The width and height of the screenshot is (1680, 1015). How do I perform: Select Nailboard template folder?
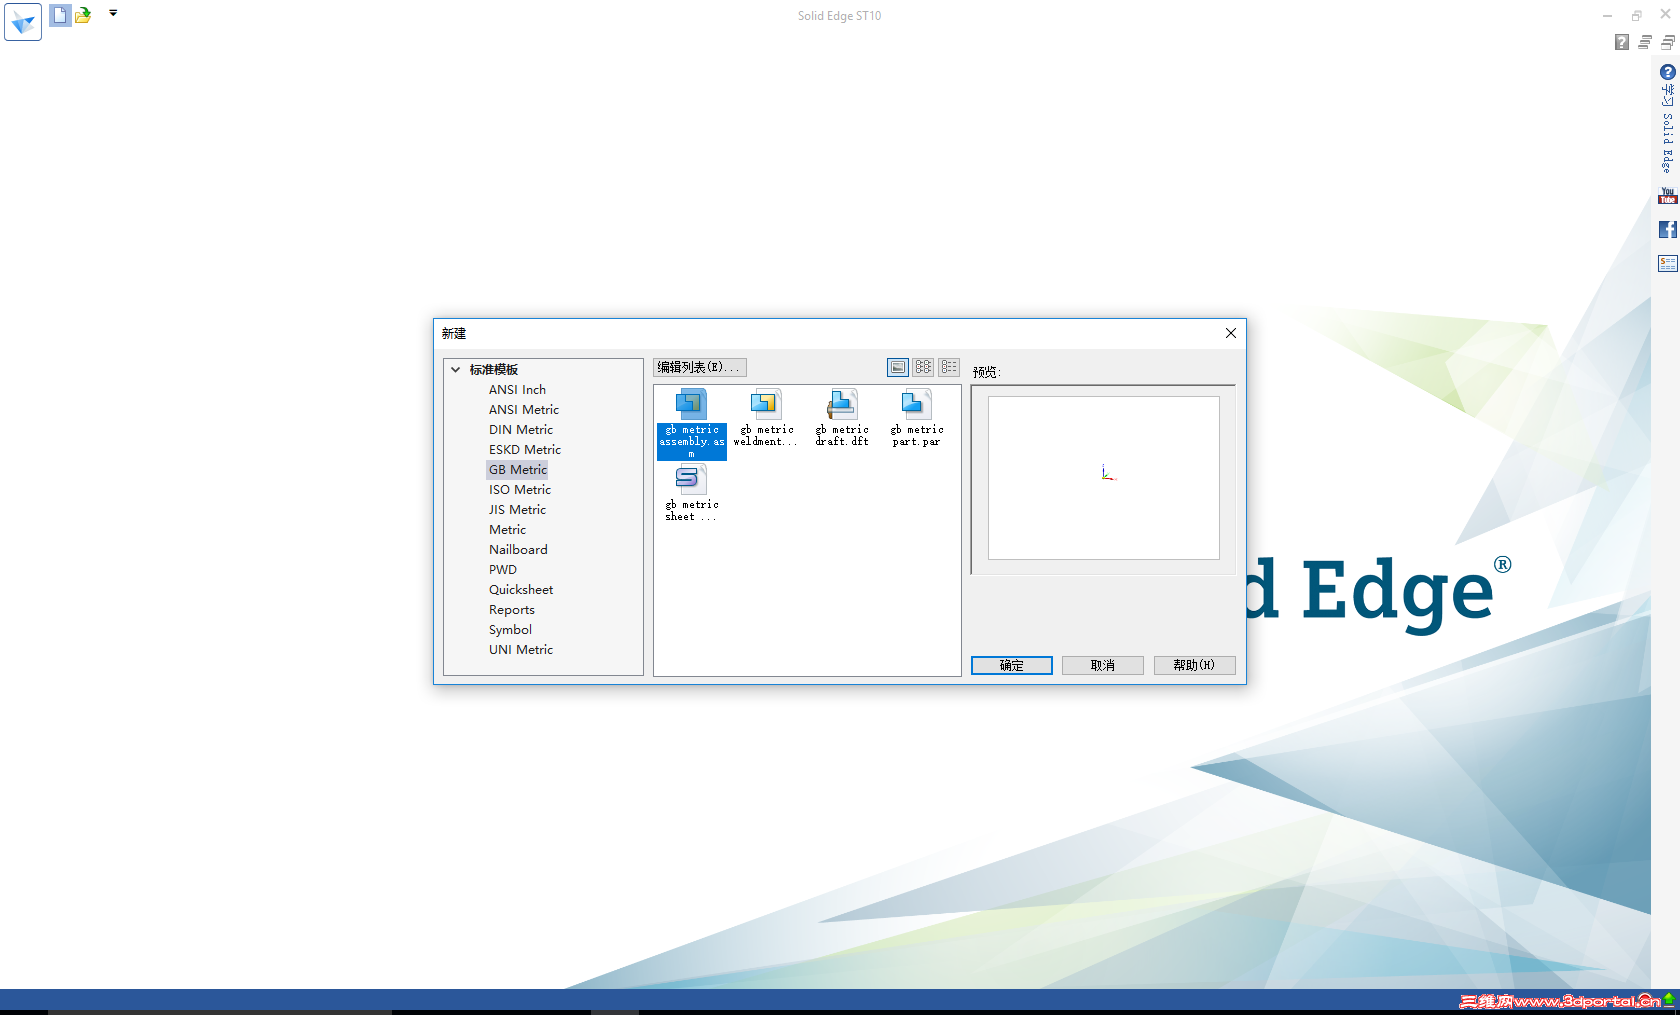[518, 550]
